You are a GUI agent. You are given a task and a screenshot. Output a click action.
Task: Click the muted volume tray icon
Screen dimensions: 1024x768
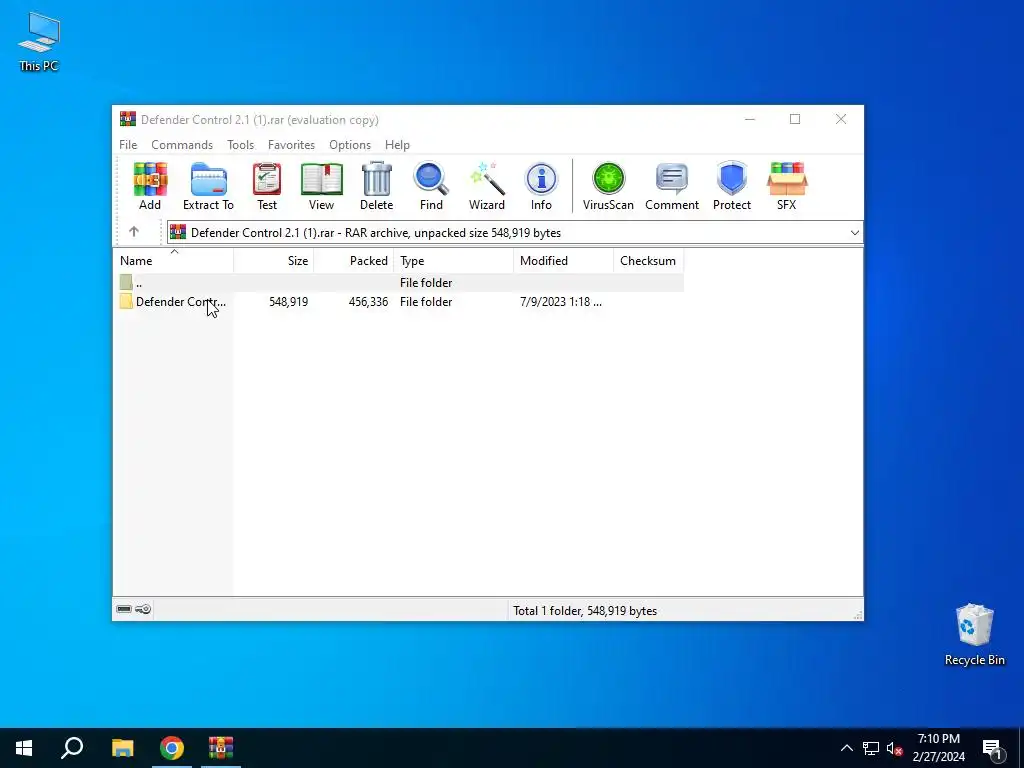tap(895, 748)
